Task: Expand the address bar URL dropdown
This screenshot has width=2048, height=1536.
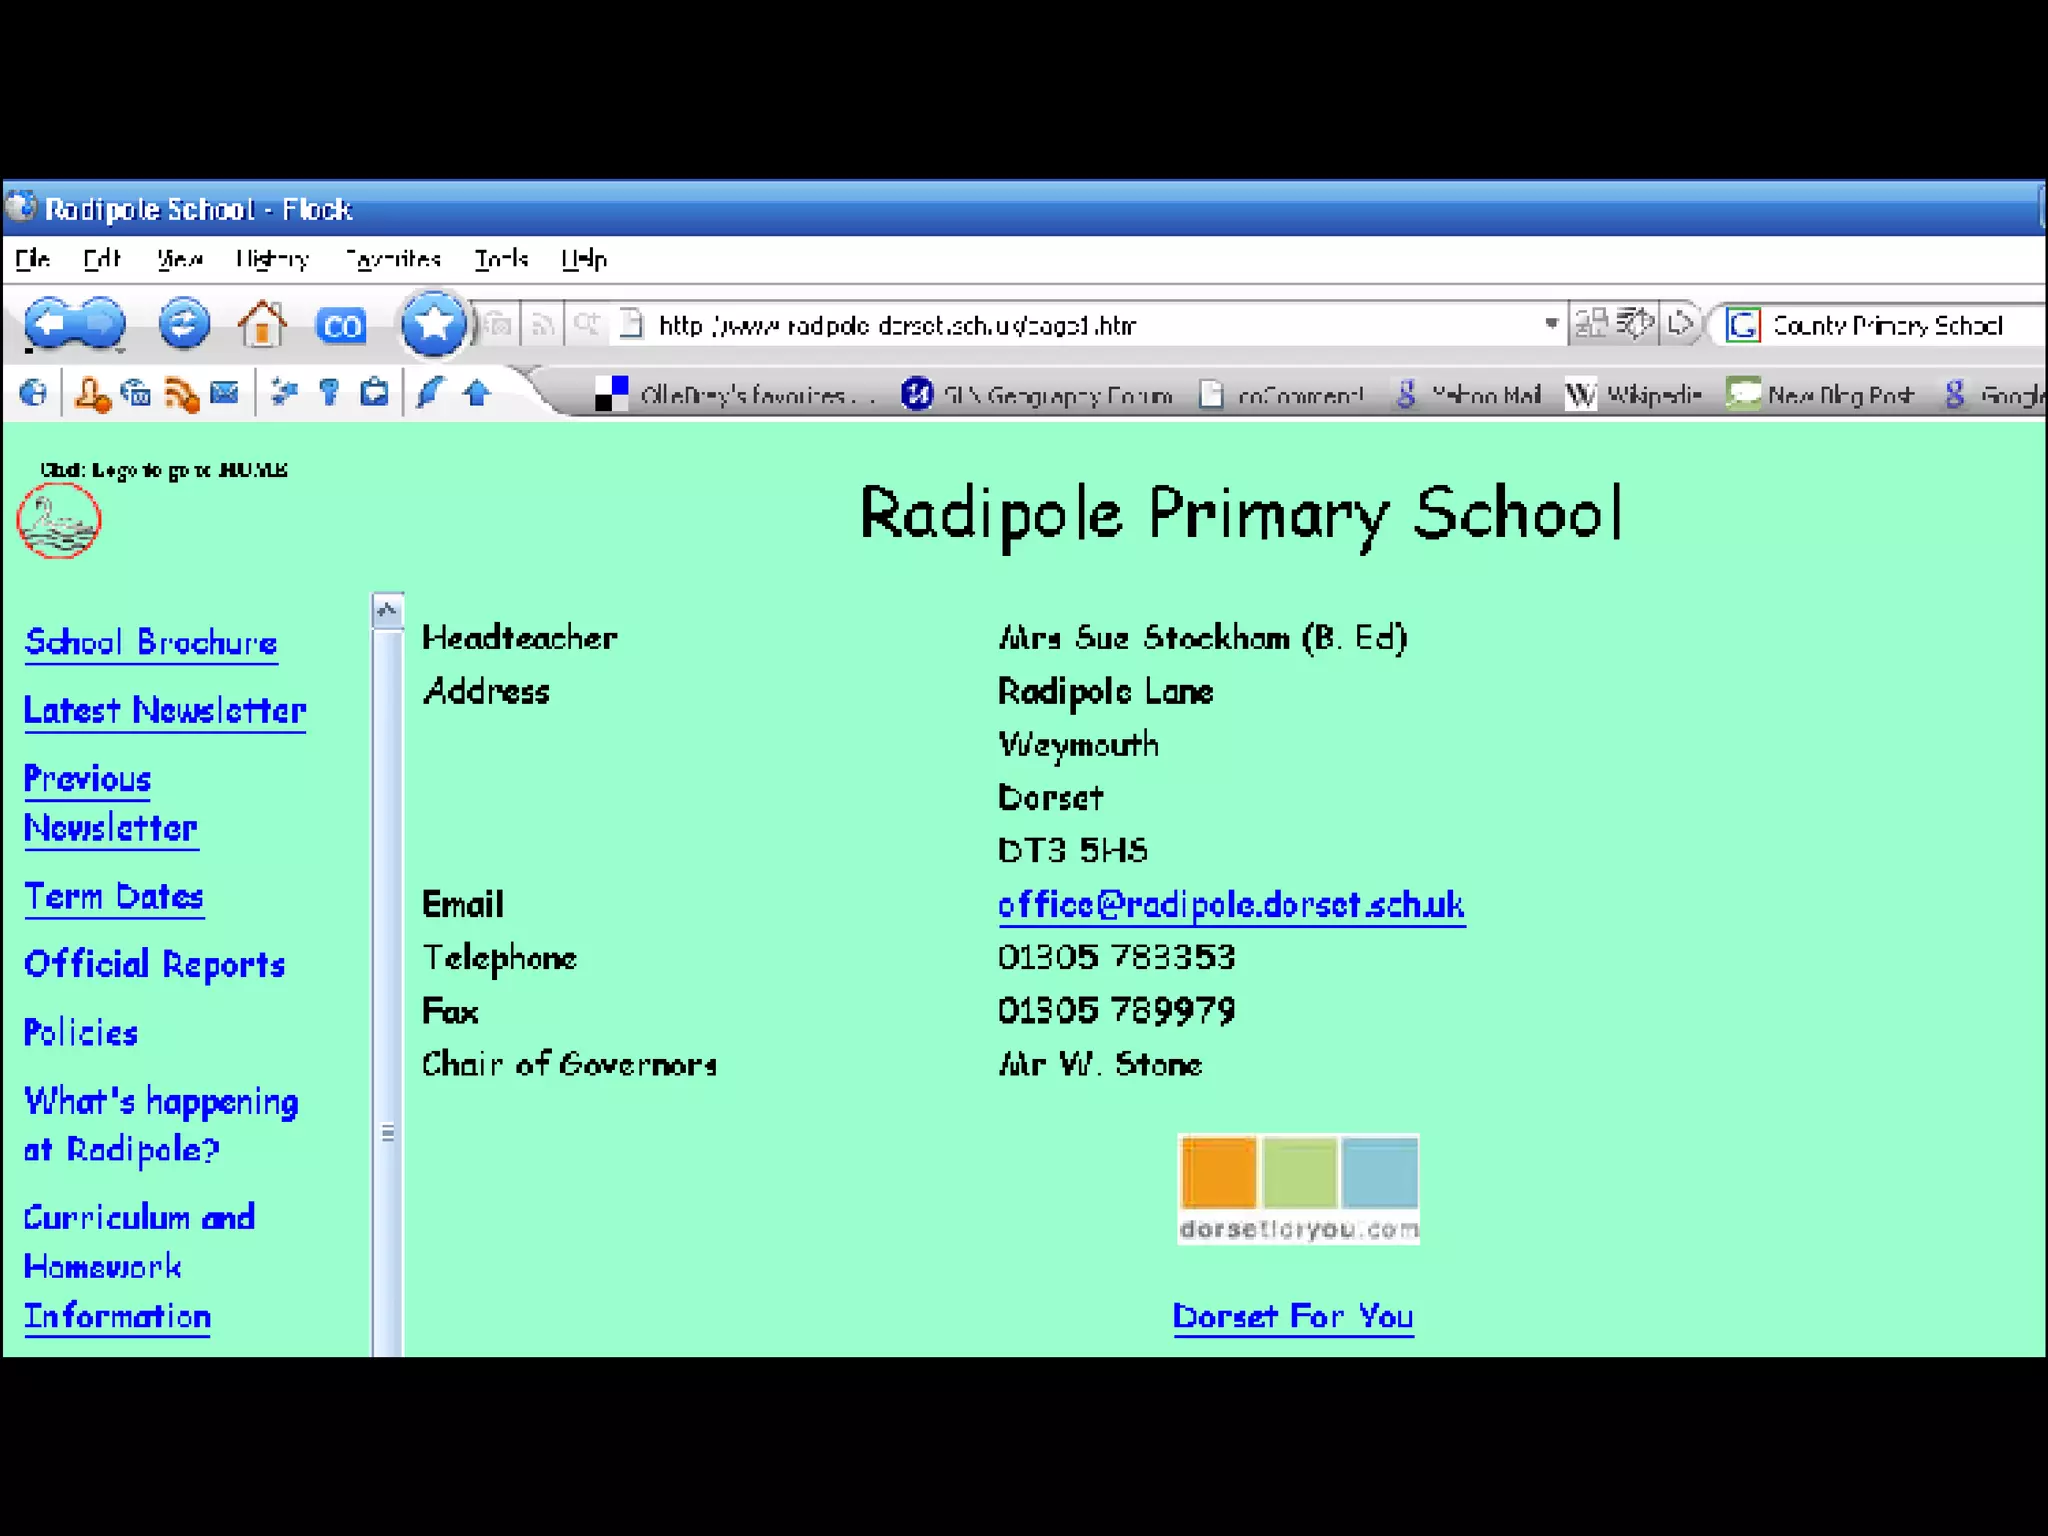Action: coord(1551,324)
